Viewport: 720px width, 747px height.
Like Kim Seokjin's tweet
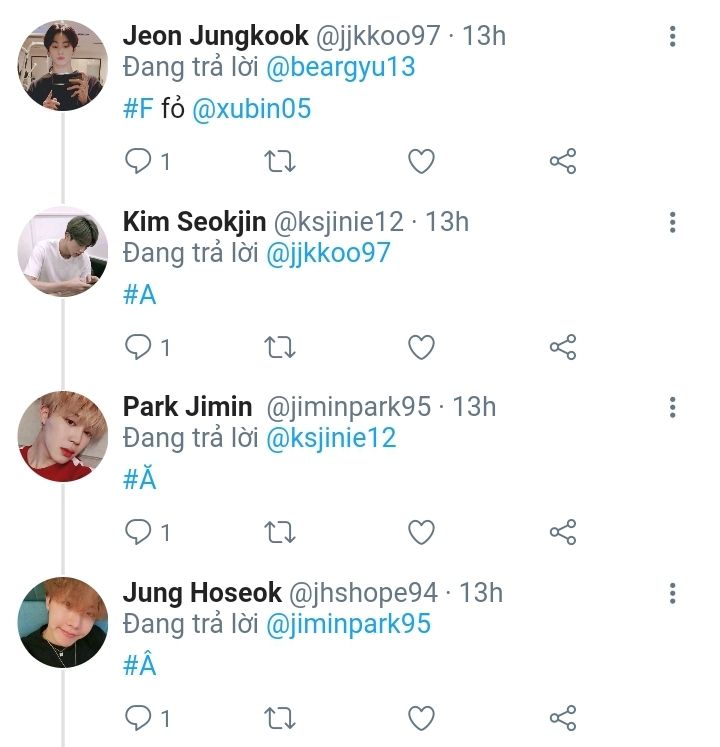tap(422, 347)
